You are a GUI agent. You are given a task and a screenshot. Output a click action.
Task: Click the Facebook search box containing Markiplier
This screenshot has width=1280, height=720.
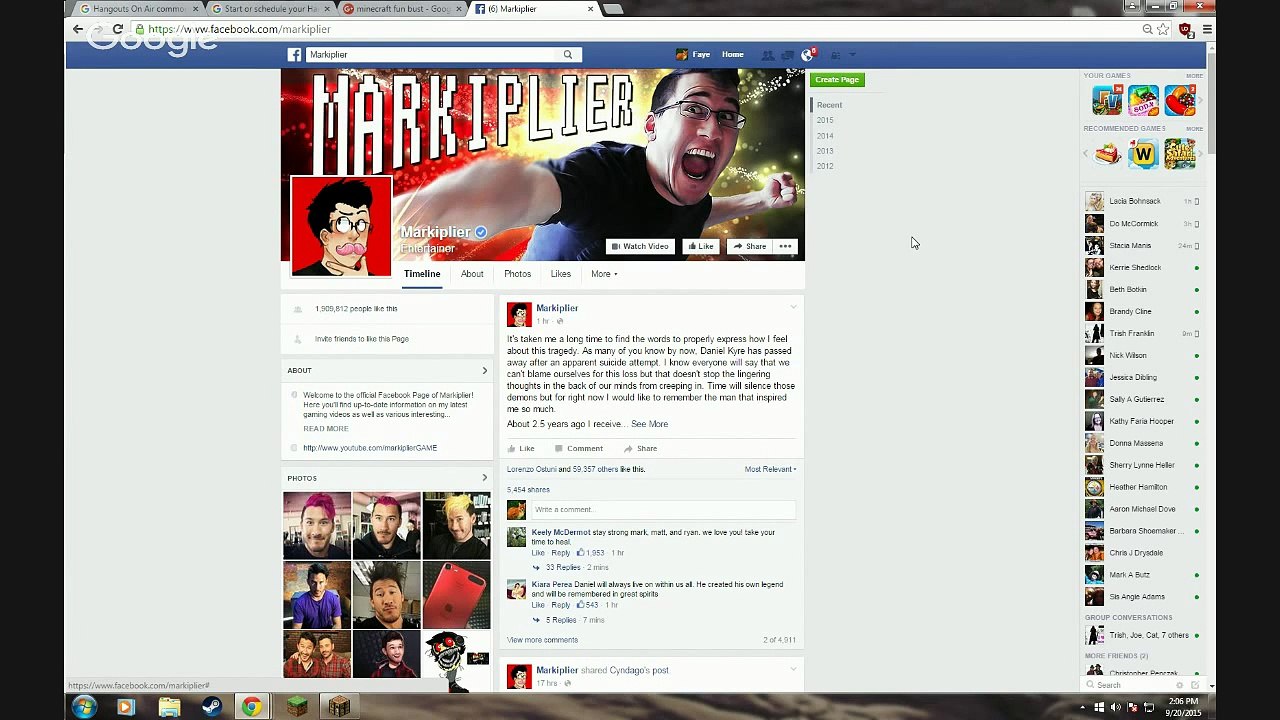click(430, 55)
